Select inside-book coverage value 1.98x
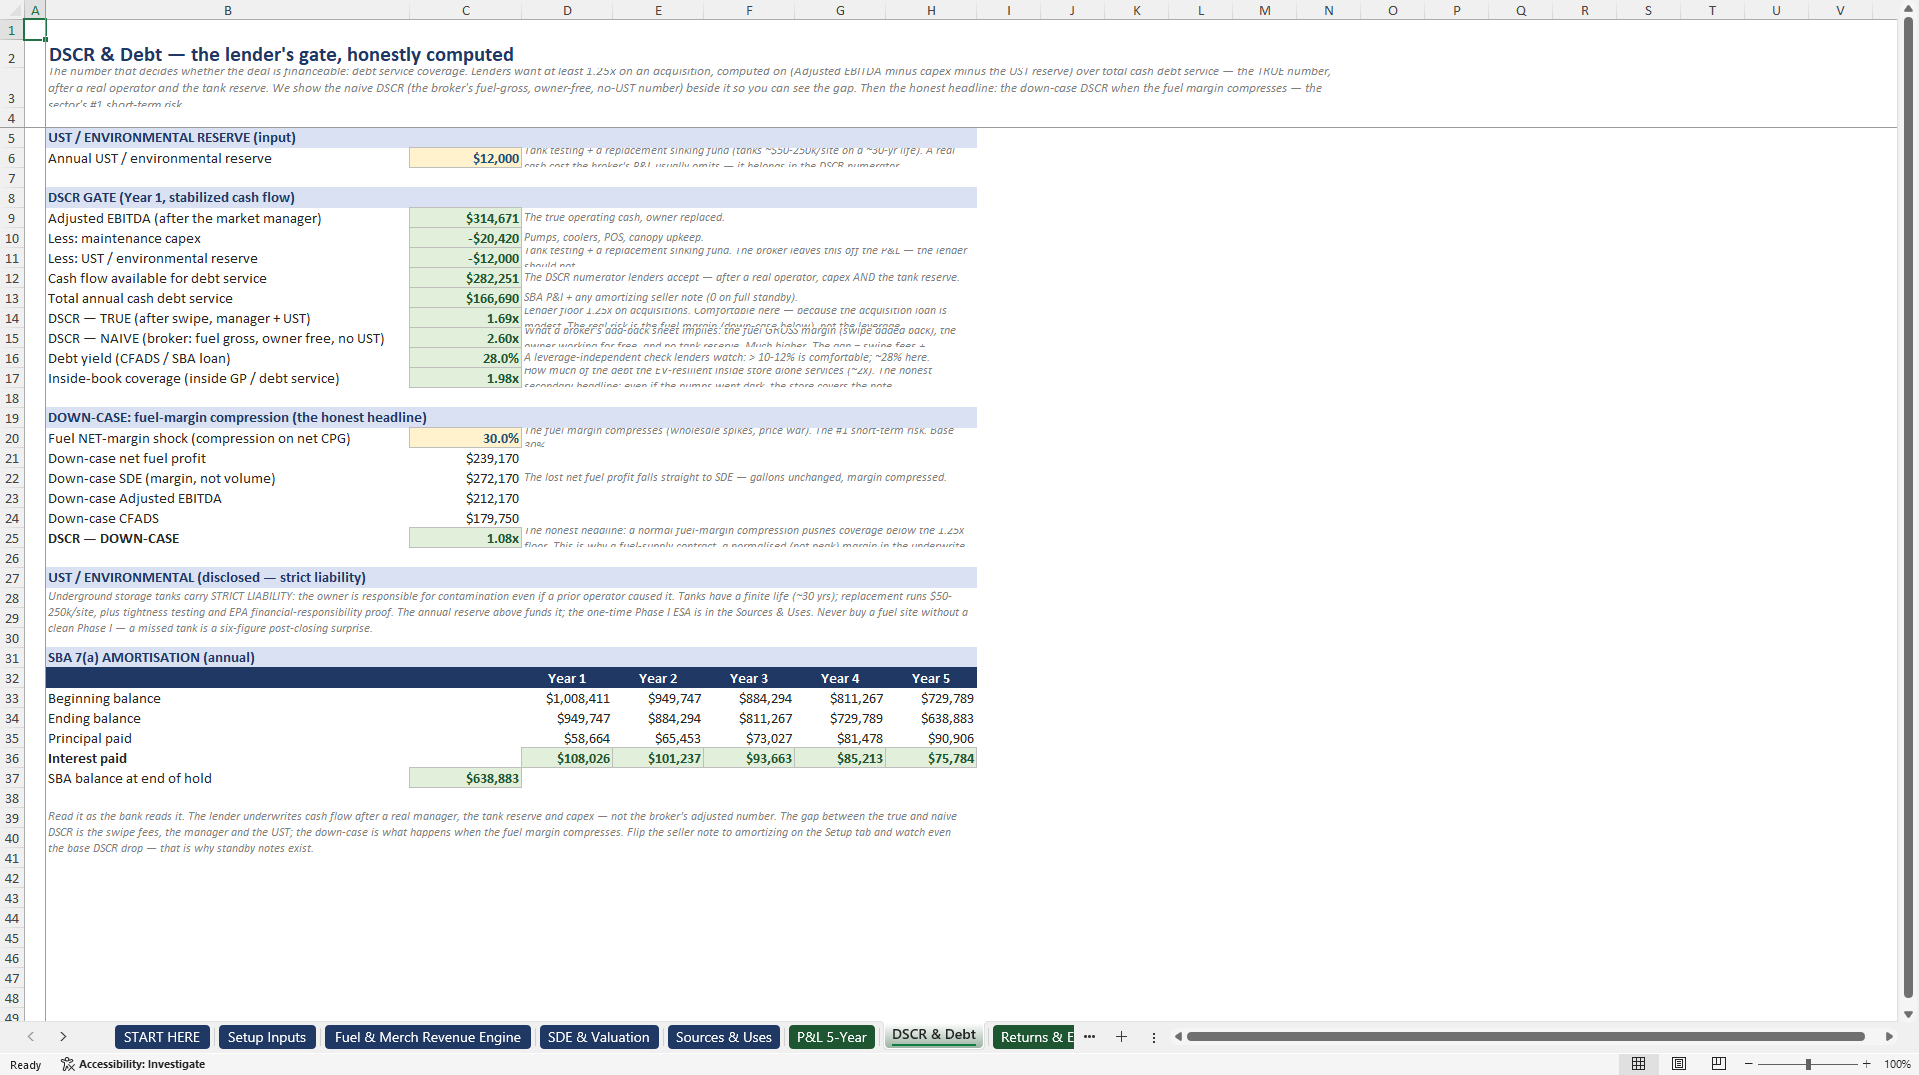 click(465, 378)
